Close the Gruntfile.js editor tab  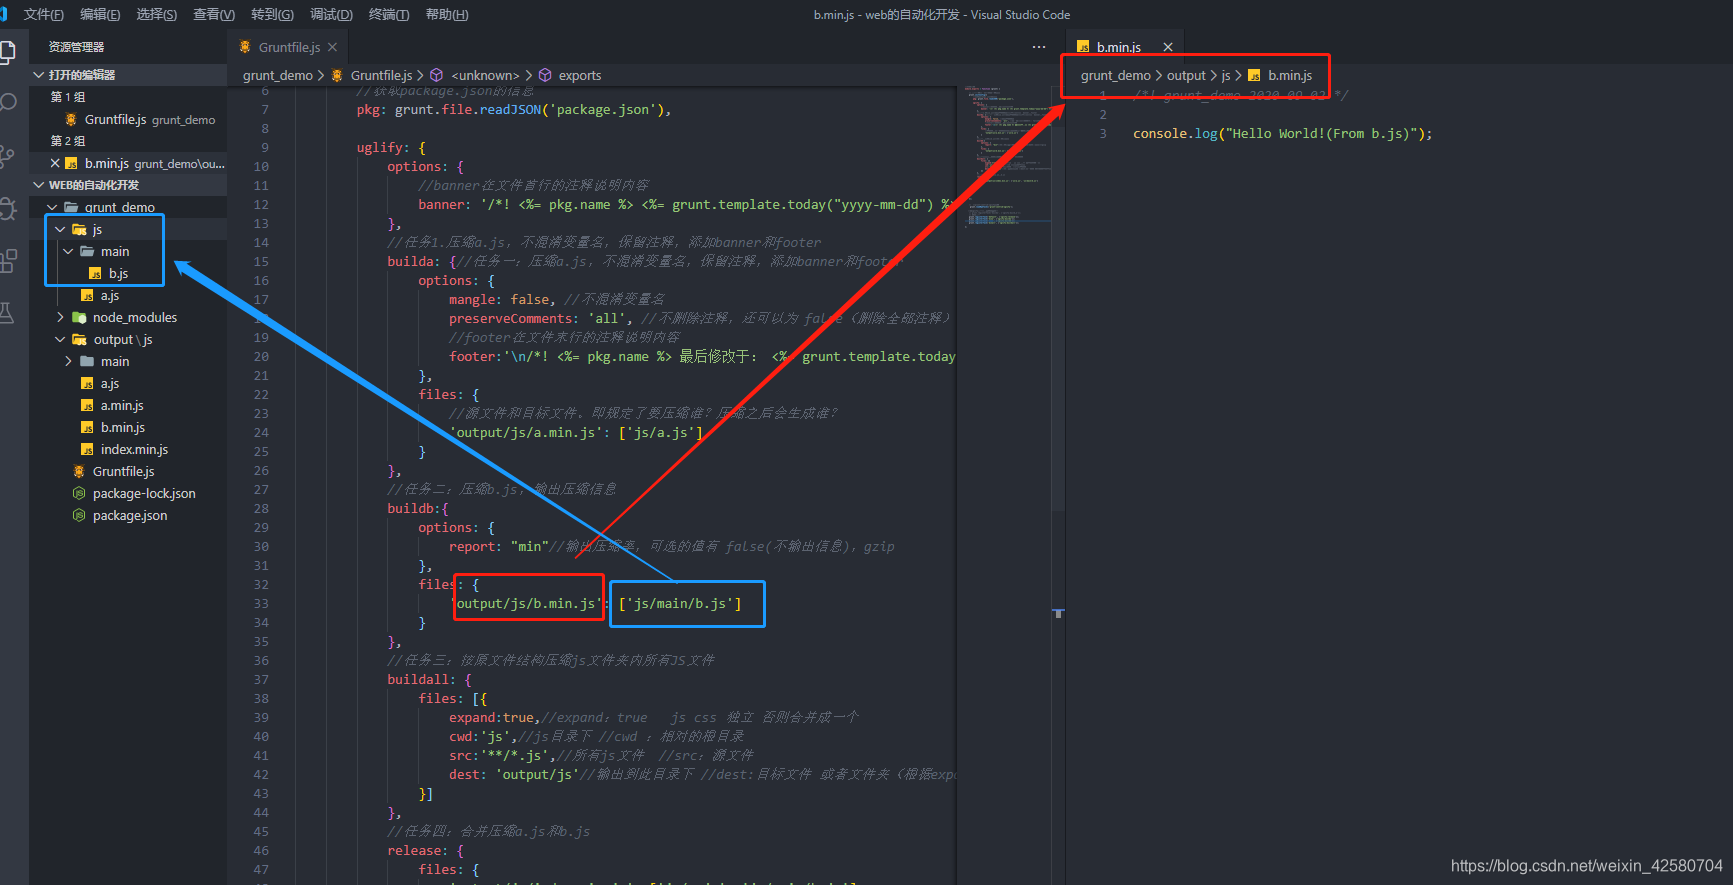click(333, 47)
